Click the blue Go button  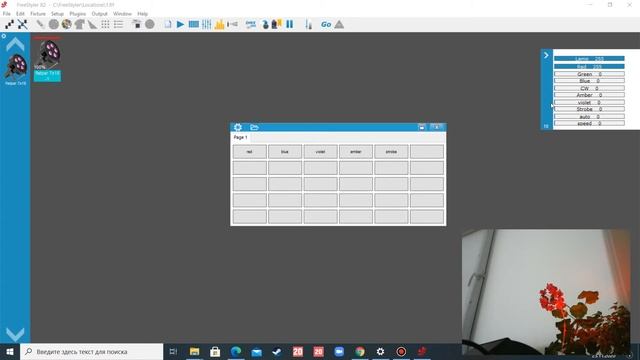[326, 24]
